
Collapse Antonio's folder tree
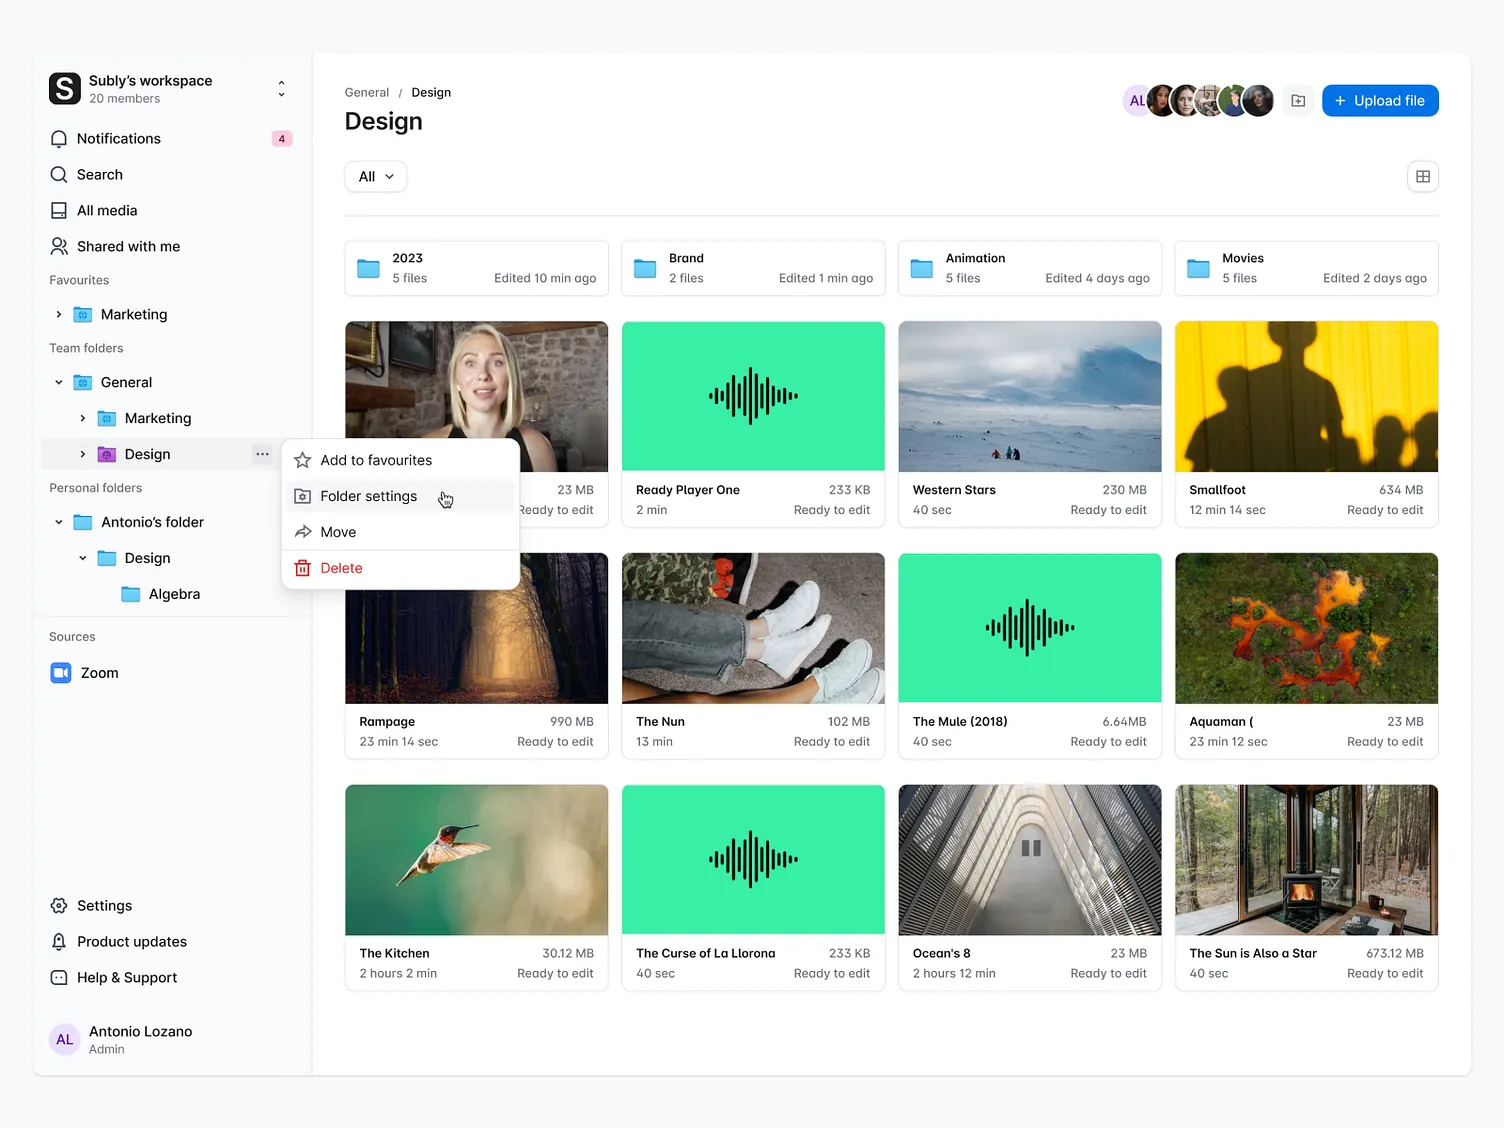(59, 522)
